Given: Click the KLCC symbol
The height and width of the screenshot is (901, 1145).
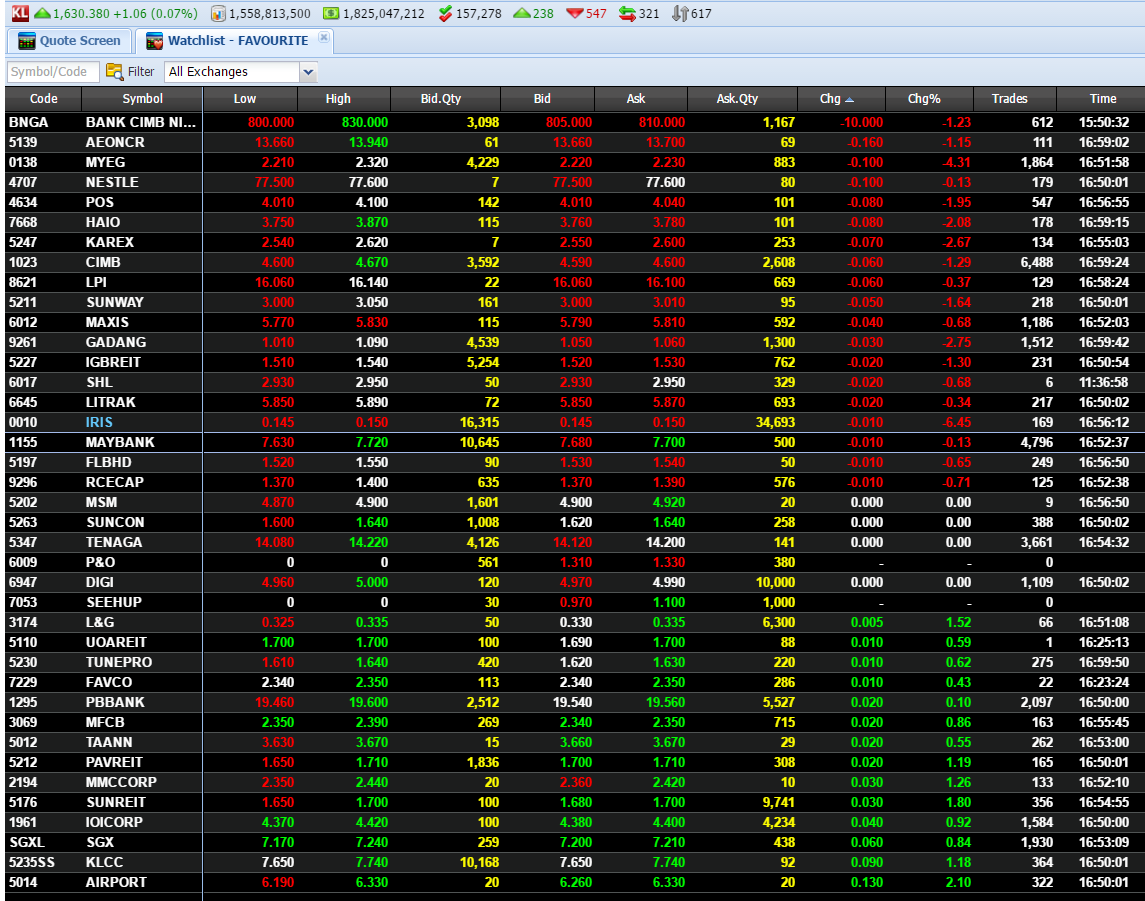Looking at the screenshot, I should (x=104, y=862).
